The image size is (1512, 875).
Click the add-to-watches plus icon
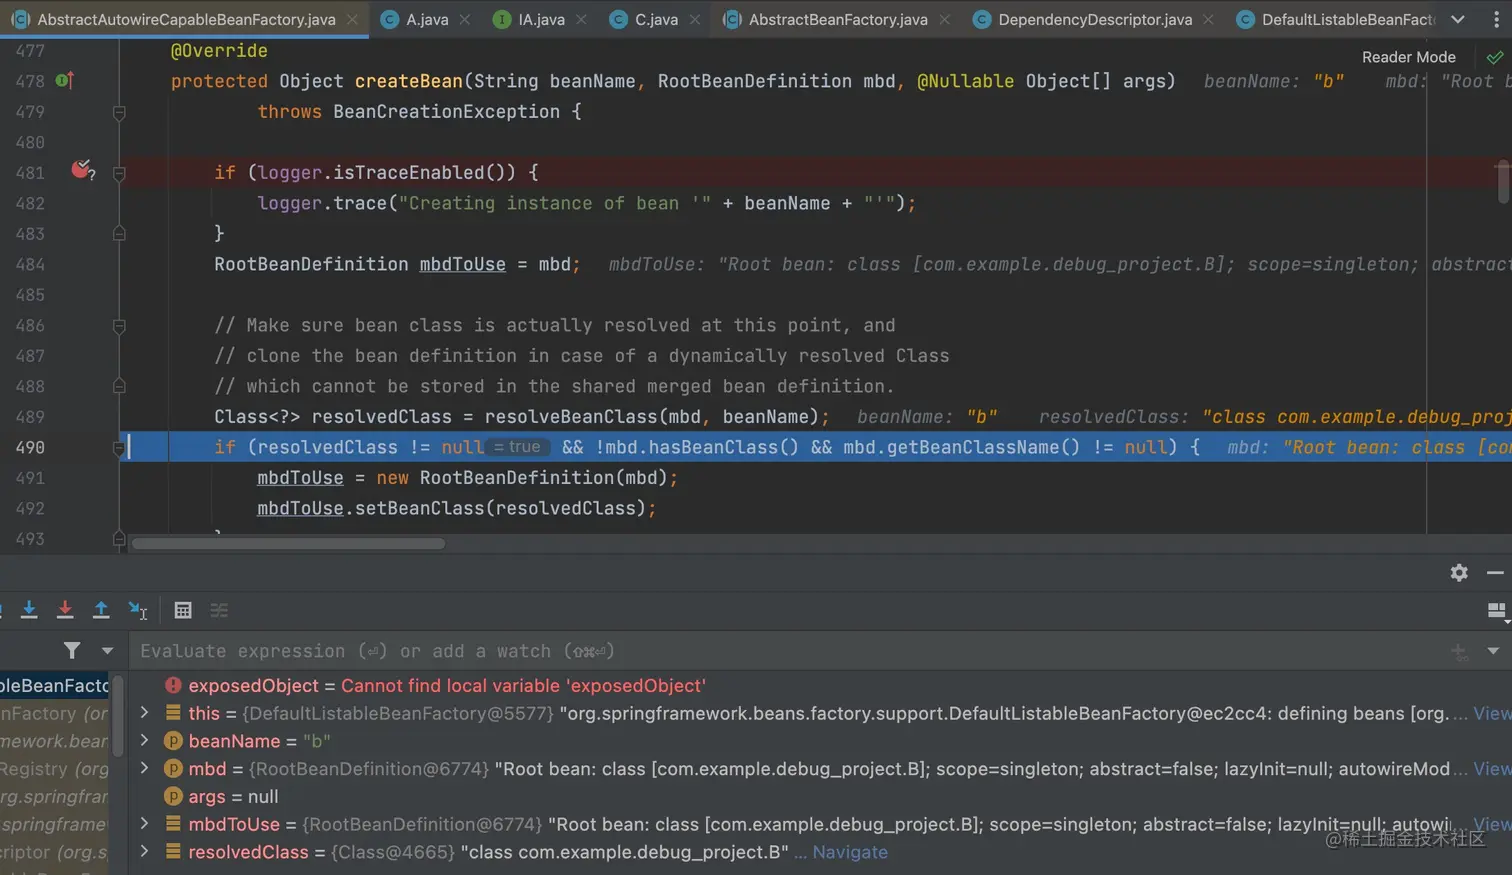click(x=1459, y=652)
